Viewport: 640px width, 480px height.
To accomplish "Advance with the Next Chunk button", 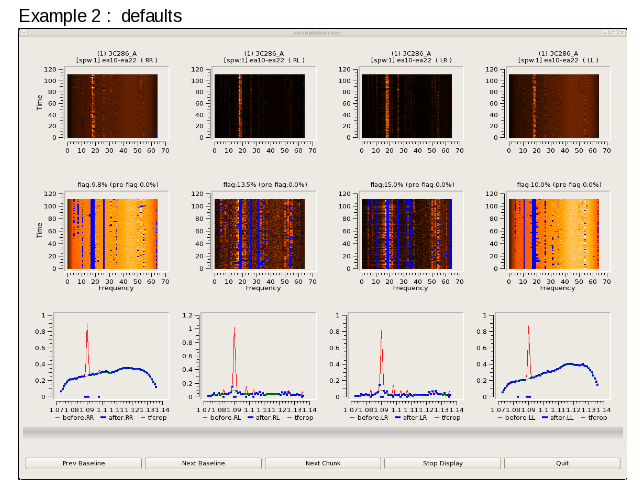I will [323, 463].
